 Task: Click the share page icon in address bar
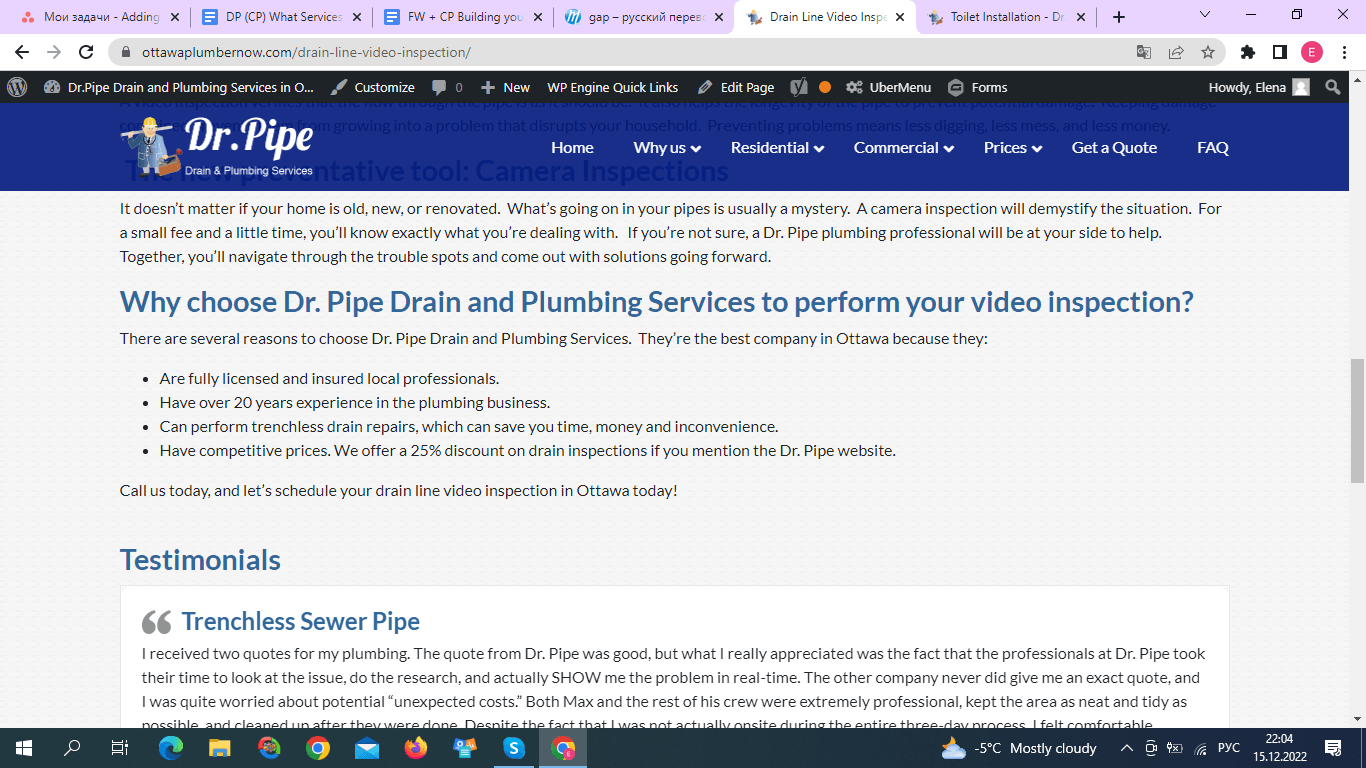point(1176,52)
